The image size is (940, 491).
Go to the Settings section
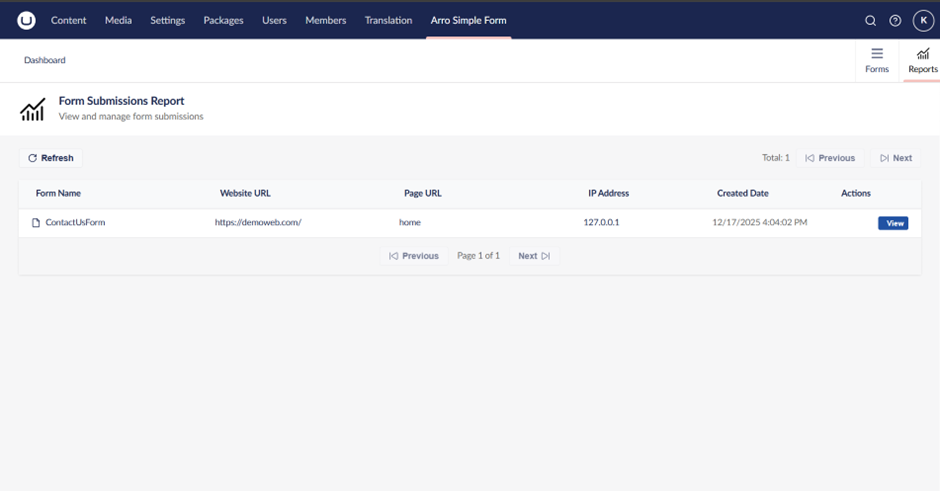[x=167, y=20]
